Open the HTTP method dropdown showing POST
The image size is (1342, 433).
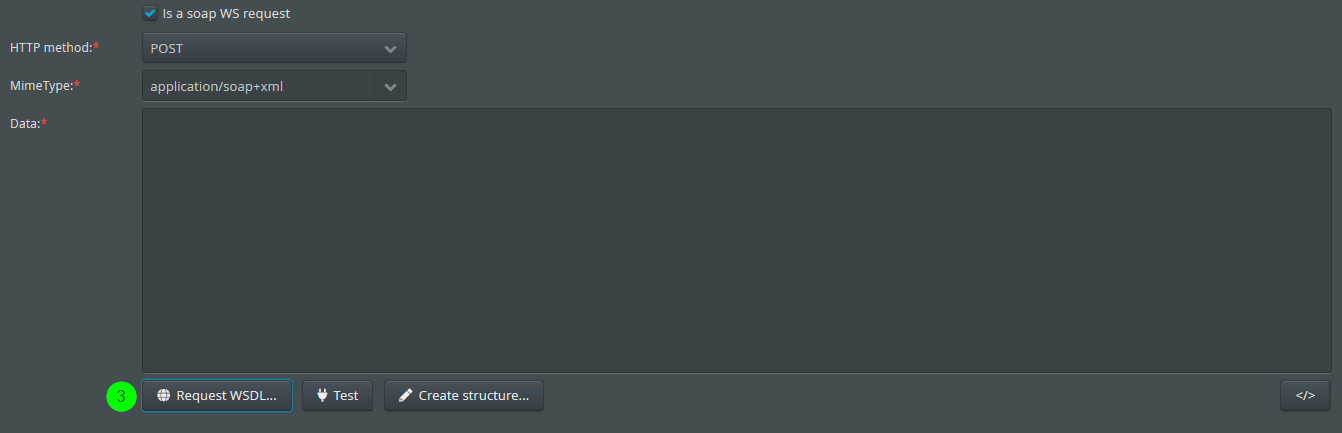pyautogui.click(x=274, y=48)
